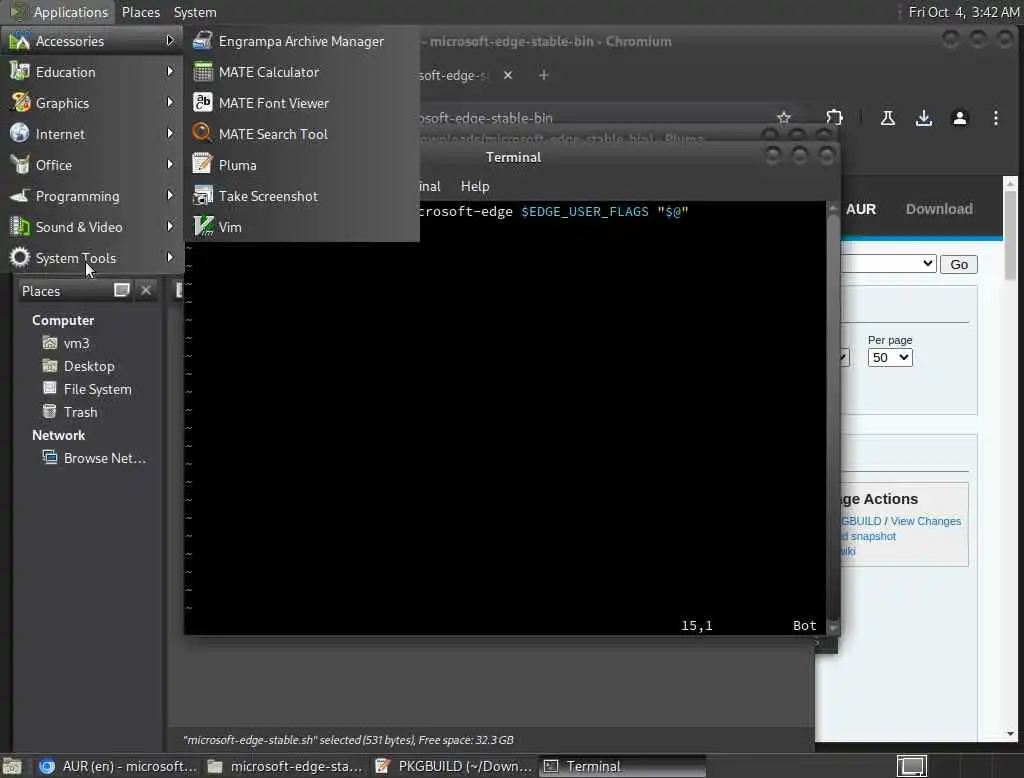Screen dimensions: 1024x778
Task: Launch Vim from Accessories menu
Action: pyautogui.click(x=301, y=227)
